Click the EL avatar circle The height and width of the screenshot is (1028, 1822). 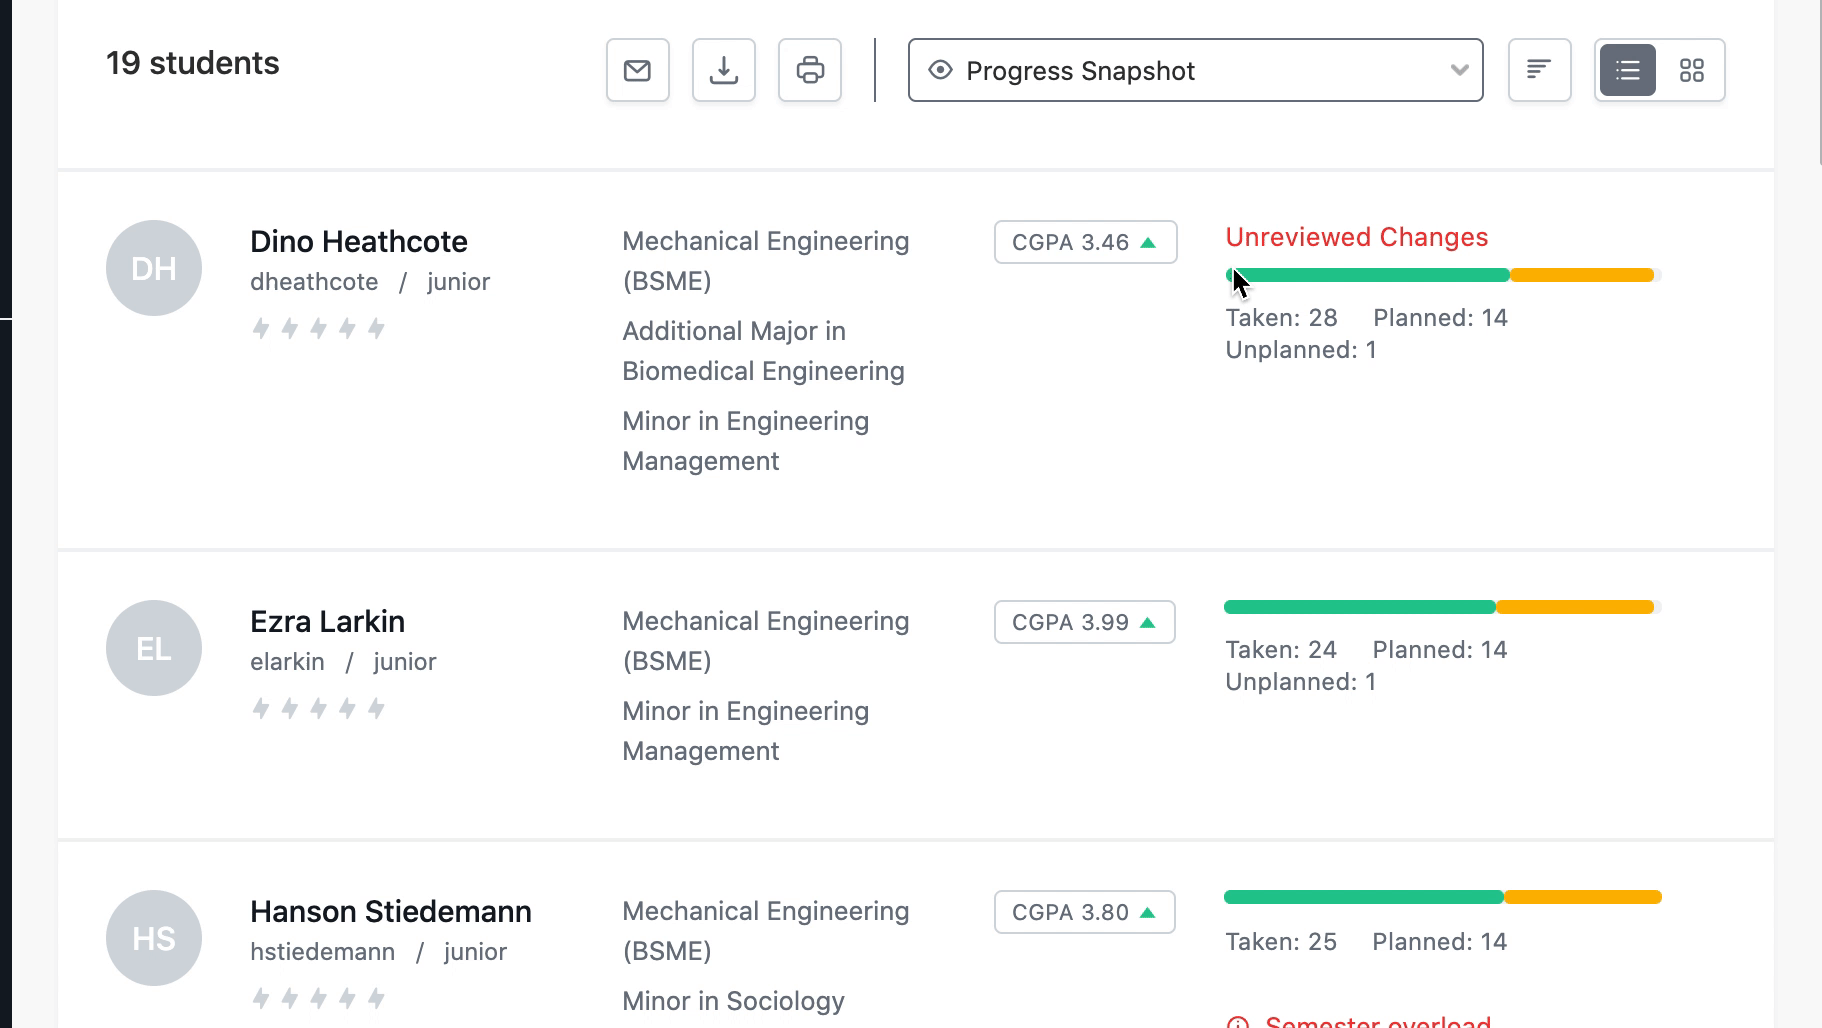[x=154, y=648]
